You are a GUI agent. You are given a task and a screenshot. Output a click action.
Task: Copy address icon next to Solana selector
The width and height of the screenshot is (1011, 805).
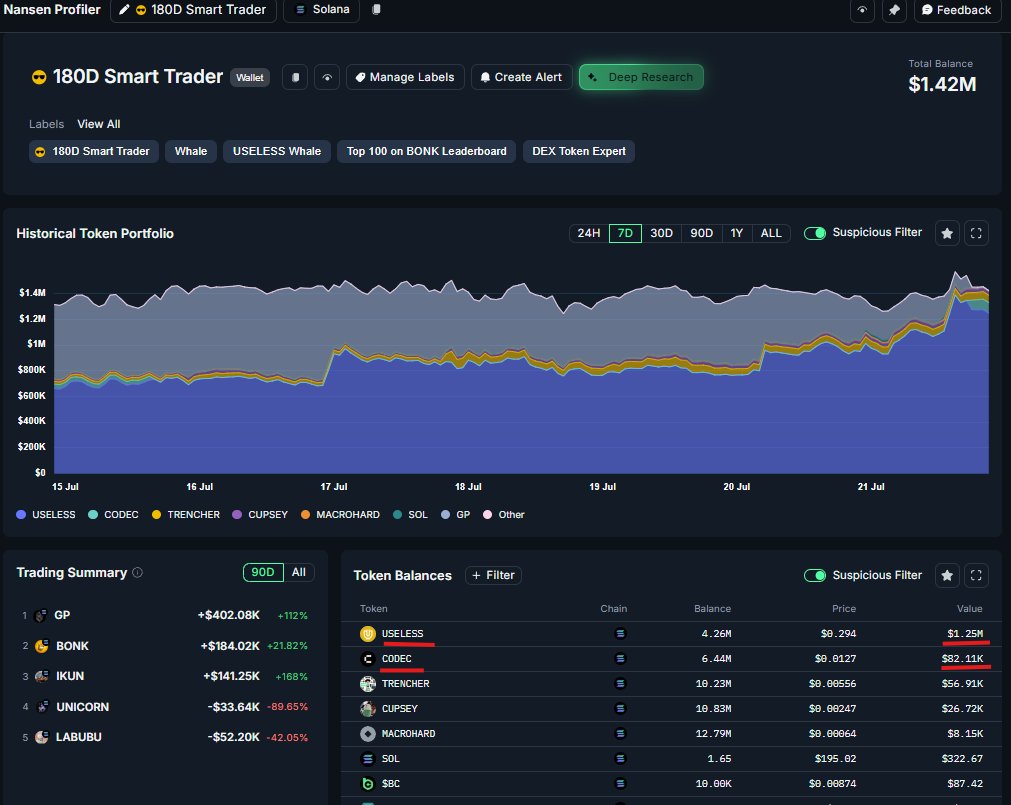click(376, 10)
